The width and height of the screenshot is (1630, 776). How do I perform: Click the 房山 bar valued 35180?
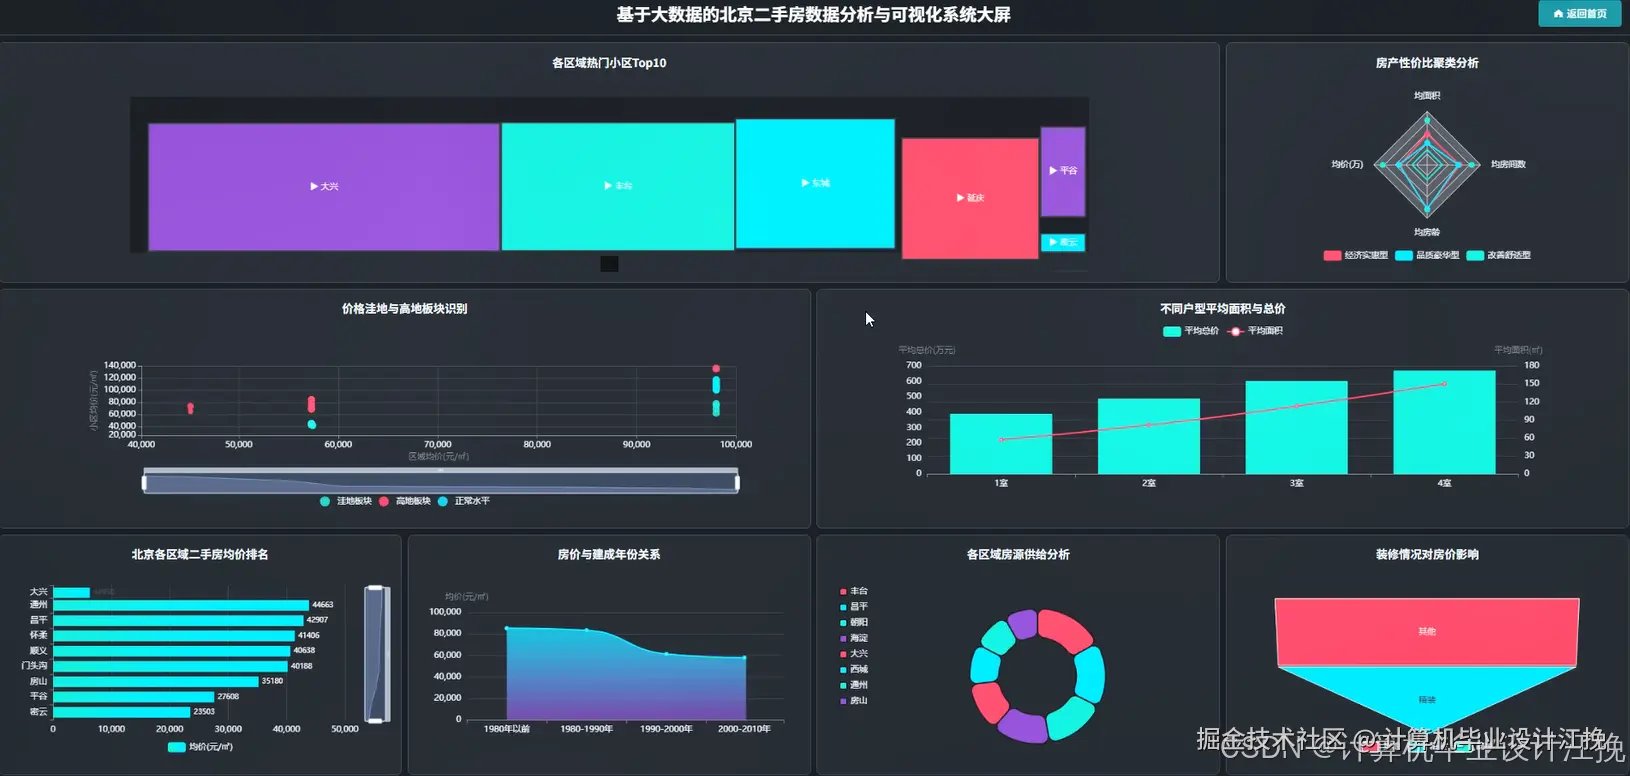[156, 681]
